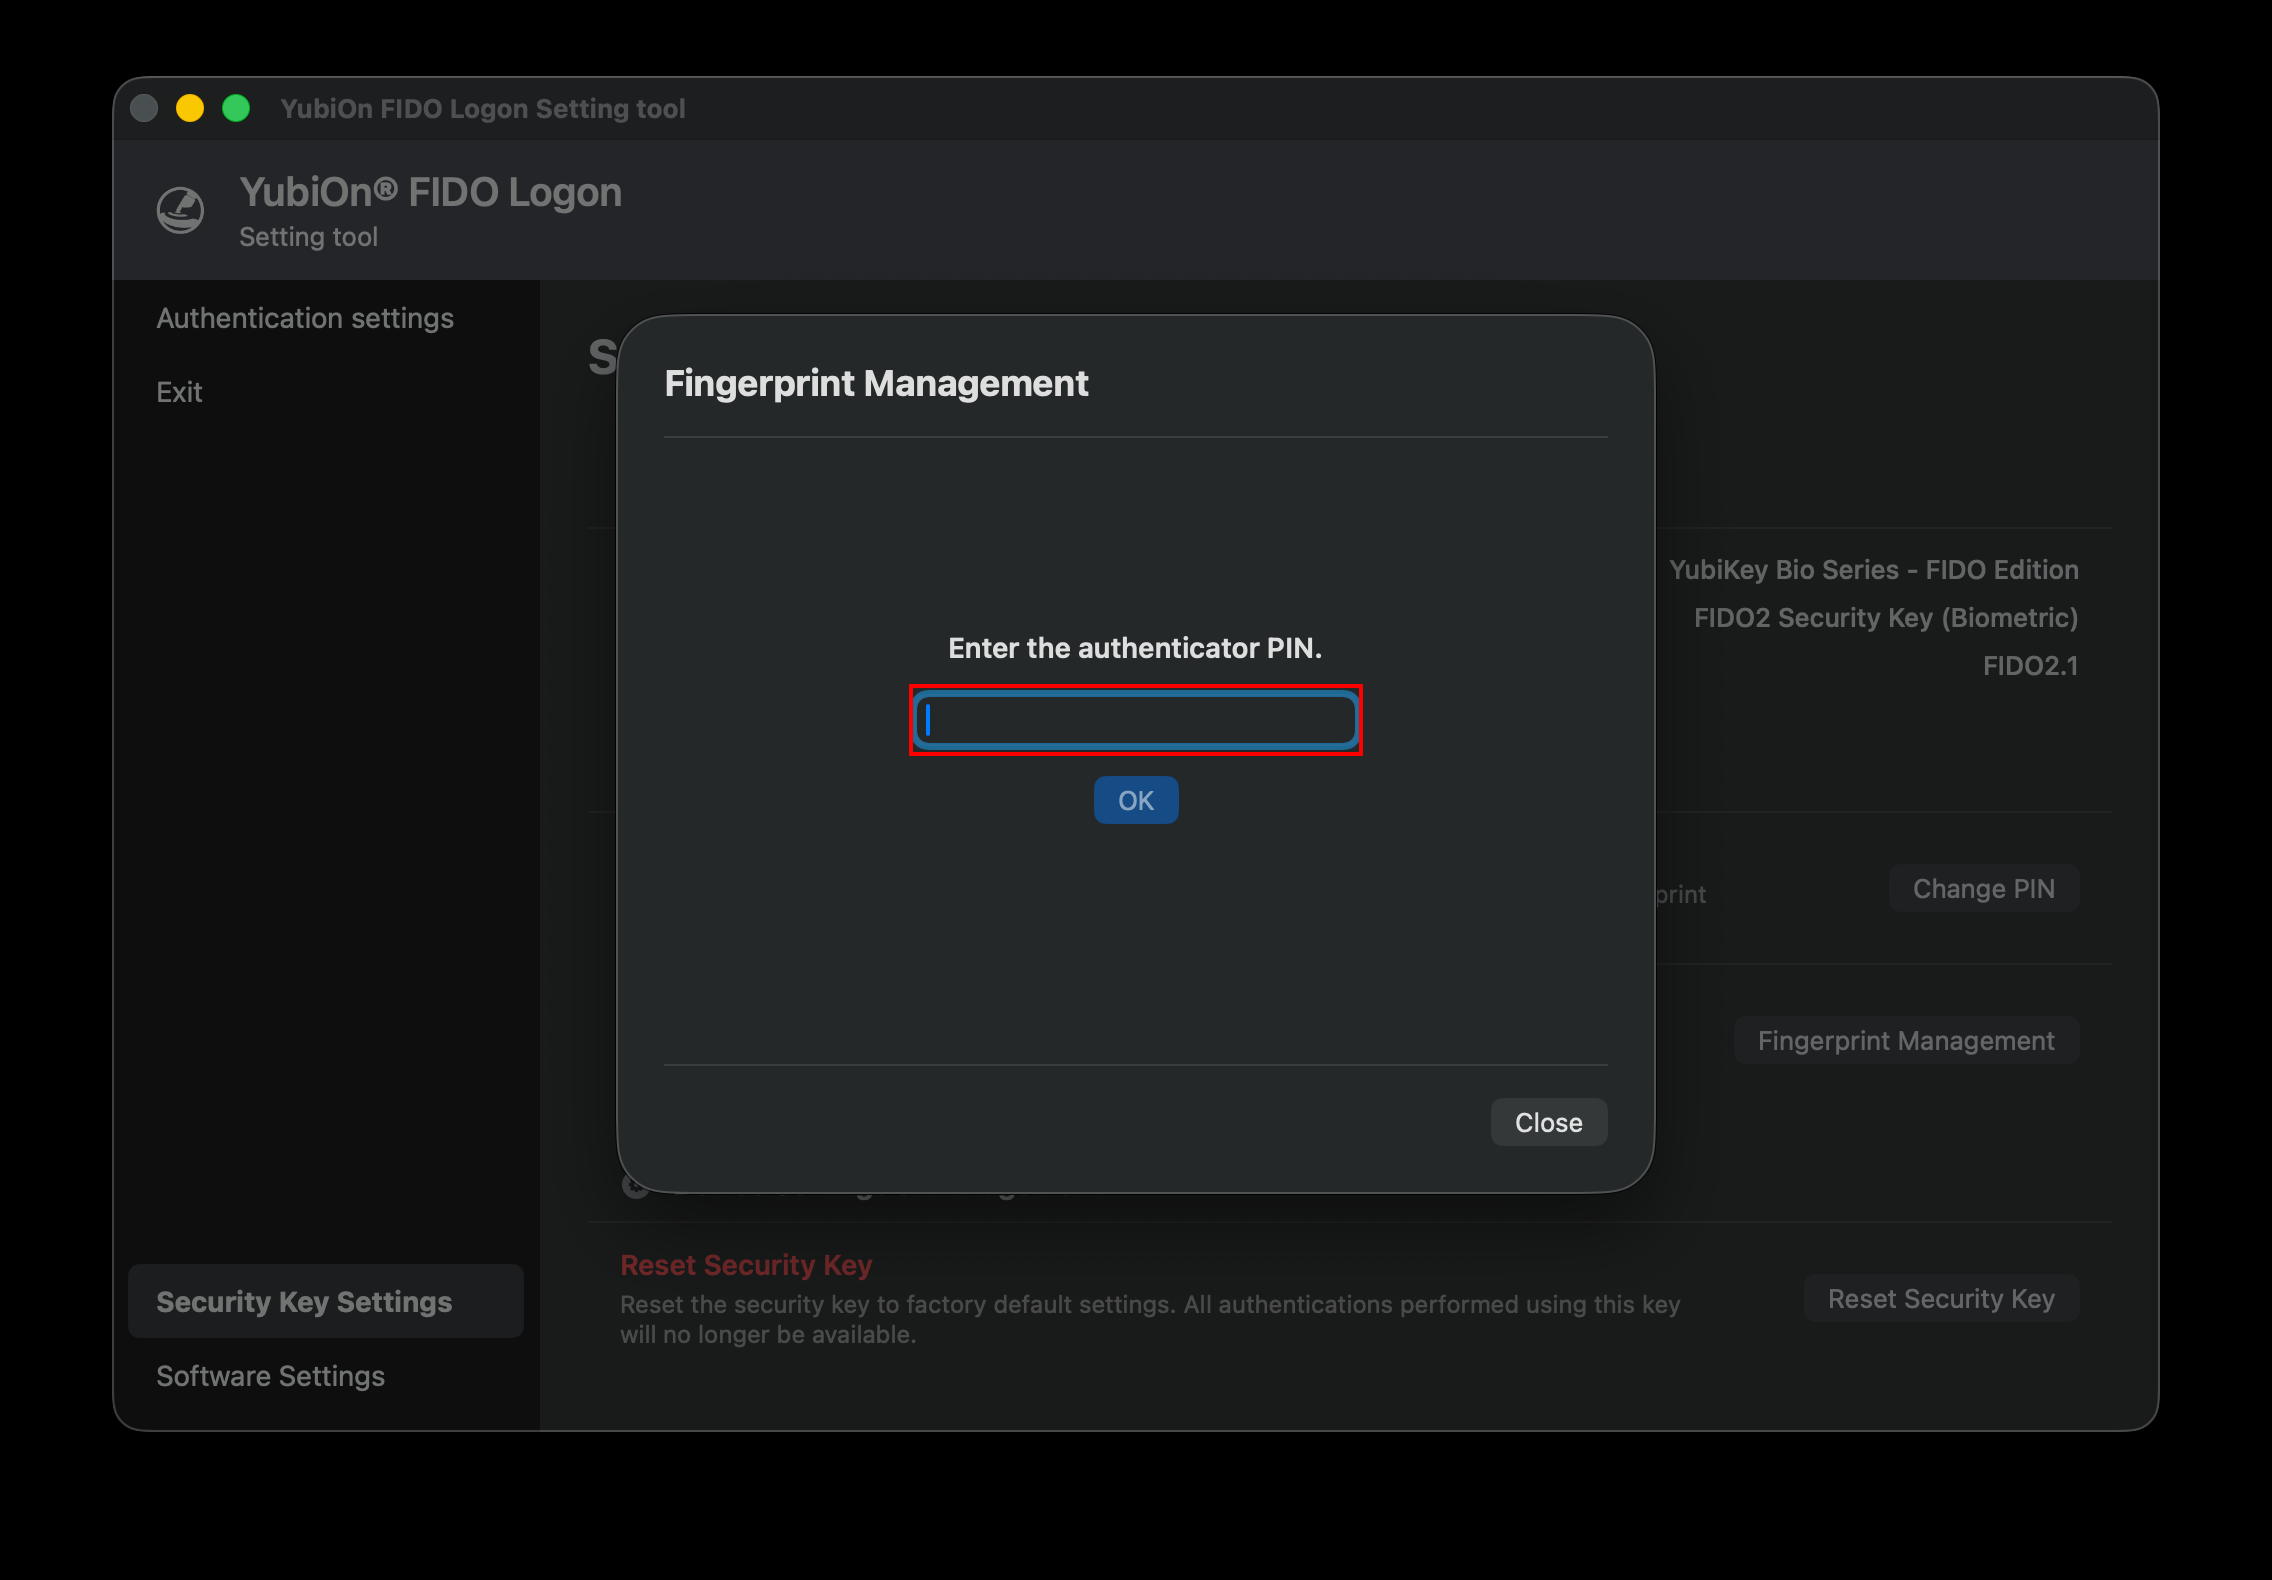
Task: Close the Fingerprint Management dialog
Action: pyautogui.click(x=1548, y=1122)
